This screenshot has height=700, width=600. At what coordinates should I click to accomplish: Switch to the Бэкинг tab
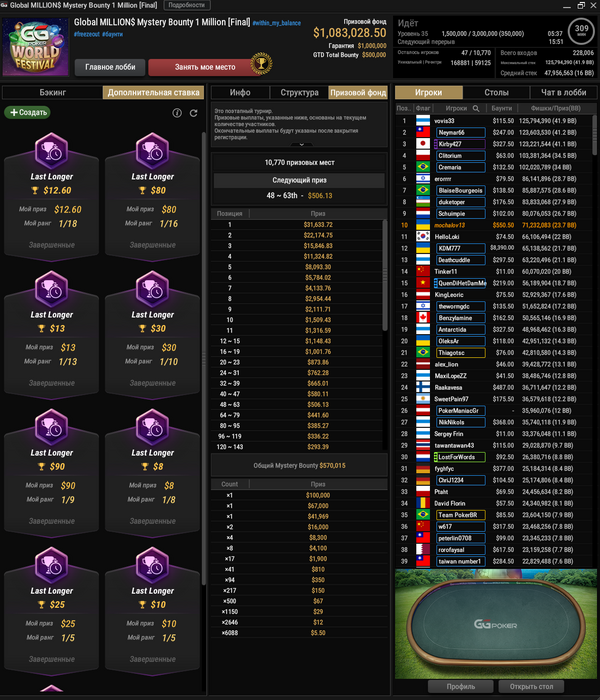[52, 92]
